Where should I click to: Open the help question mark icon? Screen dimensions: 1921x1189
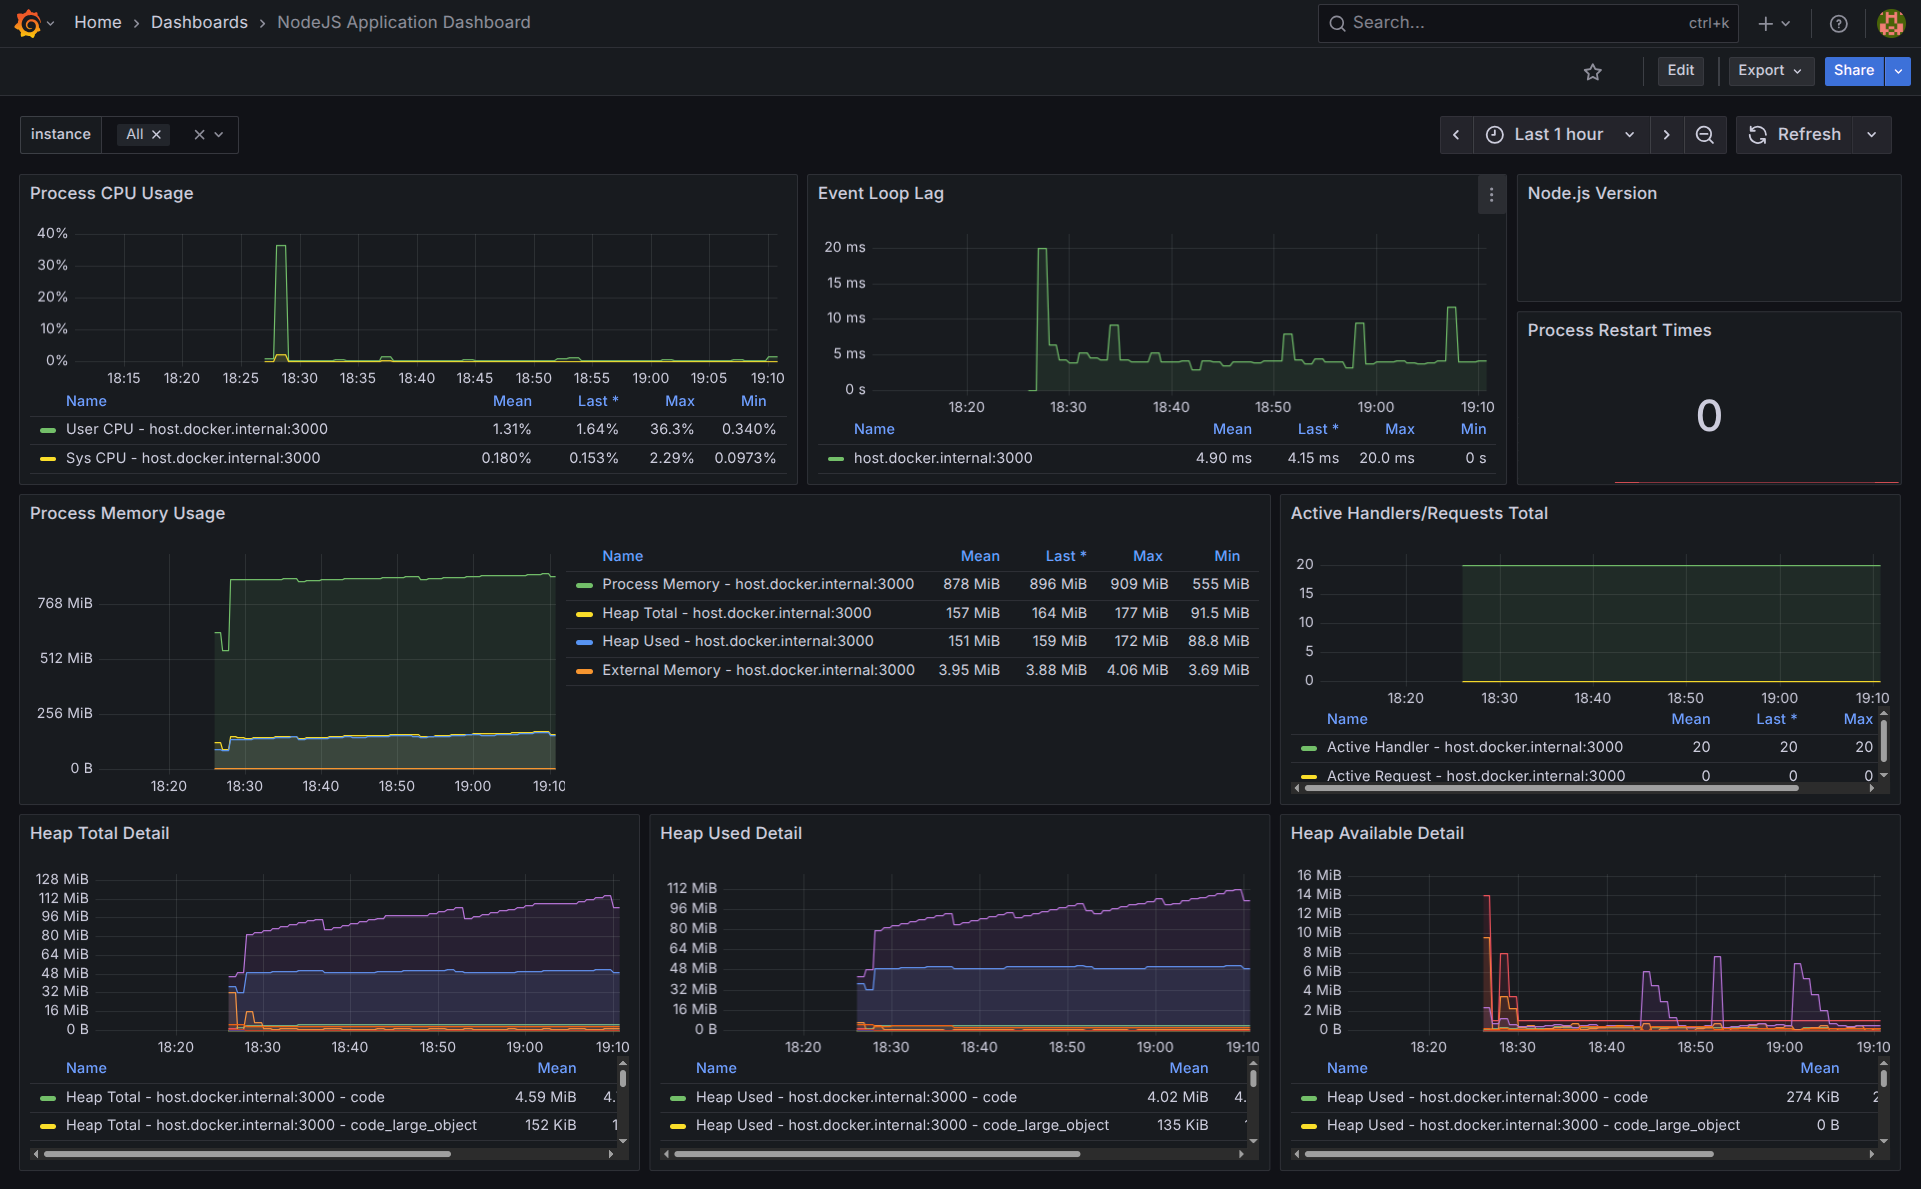1838,24
